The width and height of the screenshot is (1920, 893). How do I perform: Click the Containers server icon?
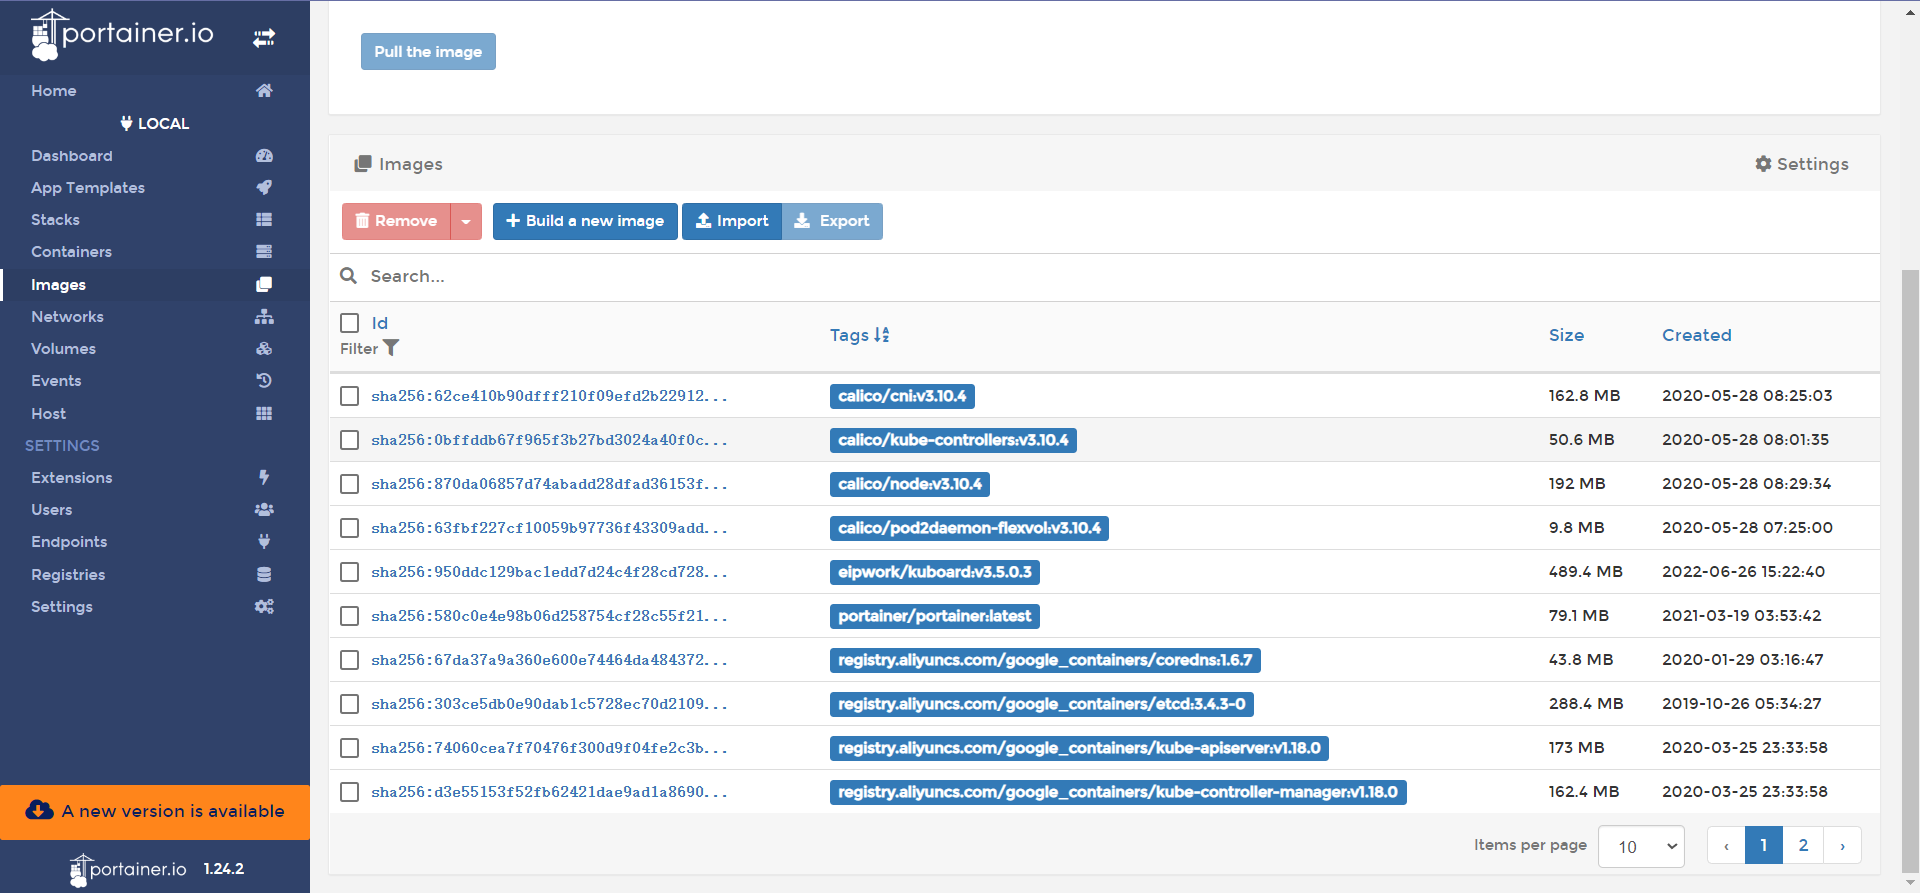coord(264,252)
